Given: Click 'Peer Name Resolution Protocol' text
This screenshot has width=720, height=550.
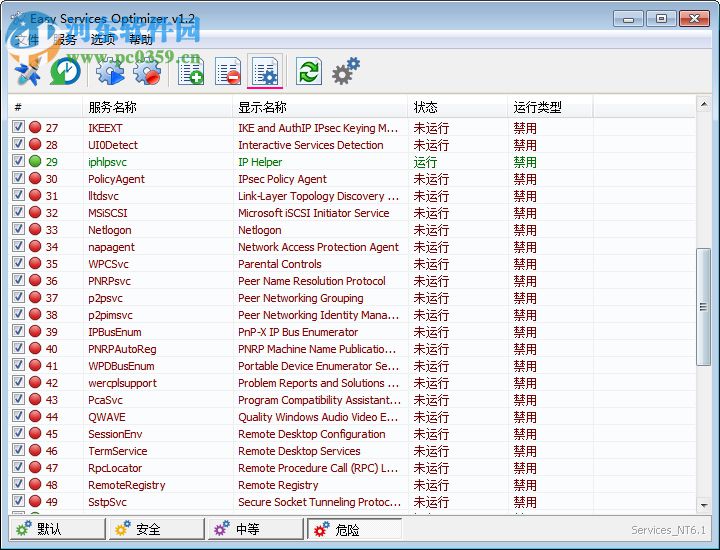Looking at the screenshot, I should (312, 281).
